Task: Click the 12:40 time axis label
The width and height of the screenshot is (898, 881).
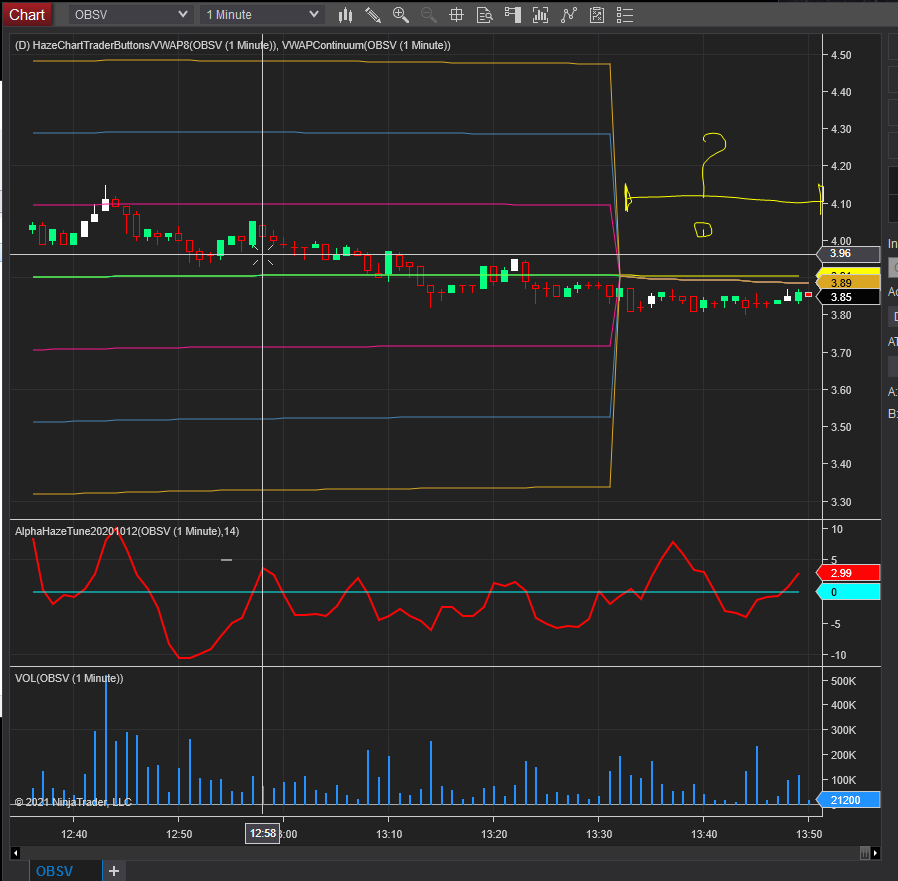Action: (74, 834)
